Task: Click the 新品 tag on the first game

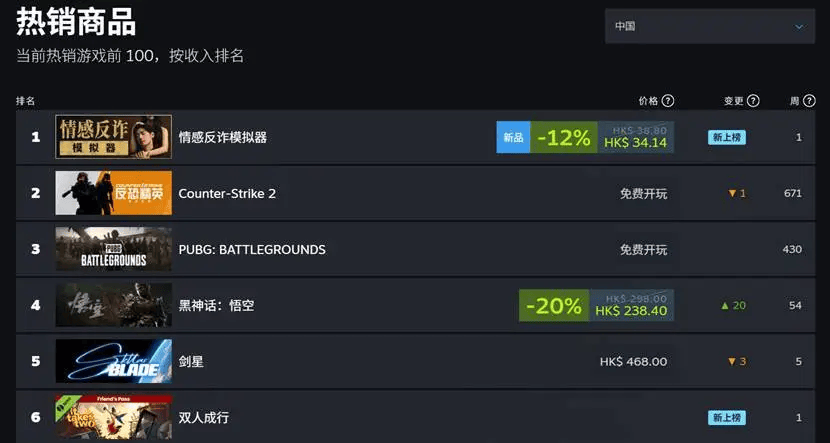Action: pyautogui.click(x=513, y=138)
